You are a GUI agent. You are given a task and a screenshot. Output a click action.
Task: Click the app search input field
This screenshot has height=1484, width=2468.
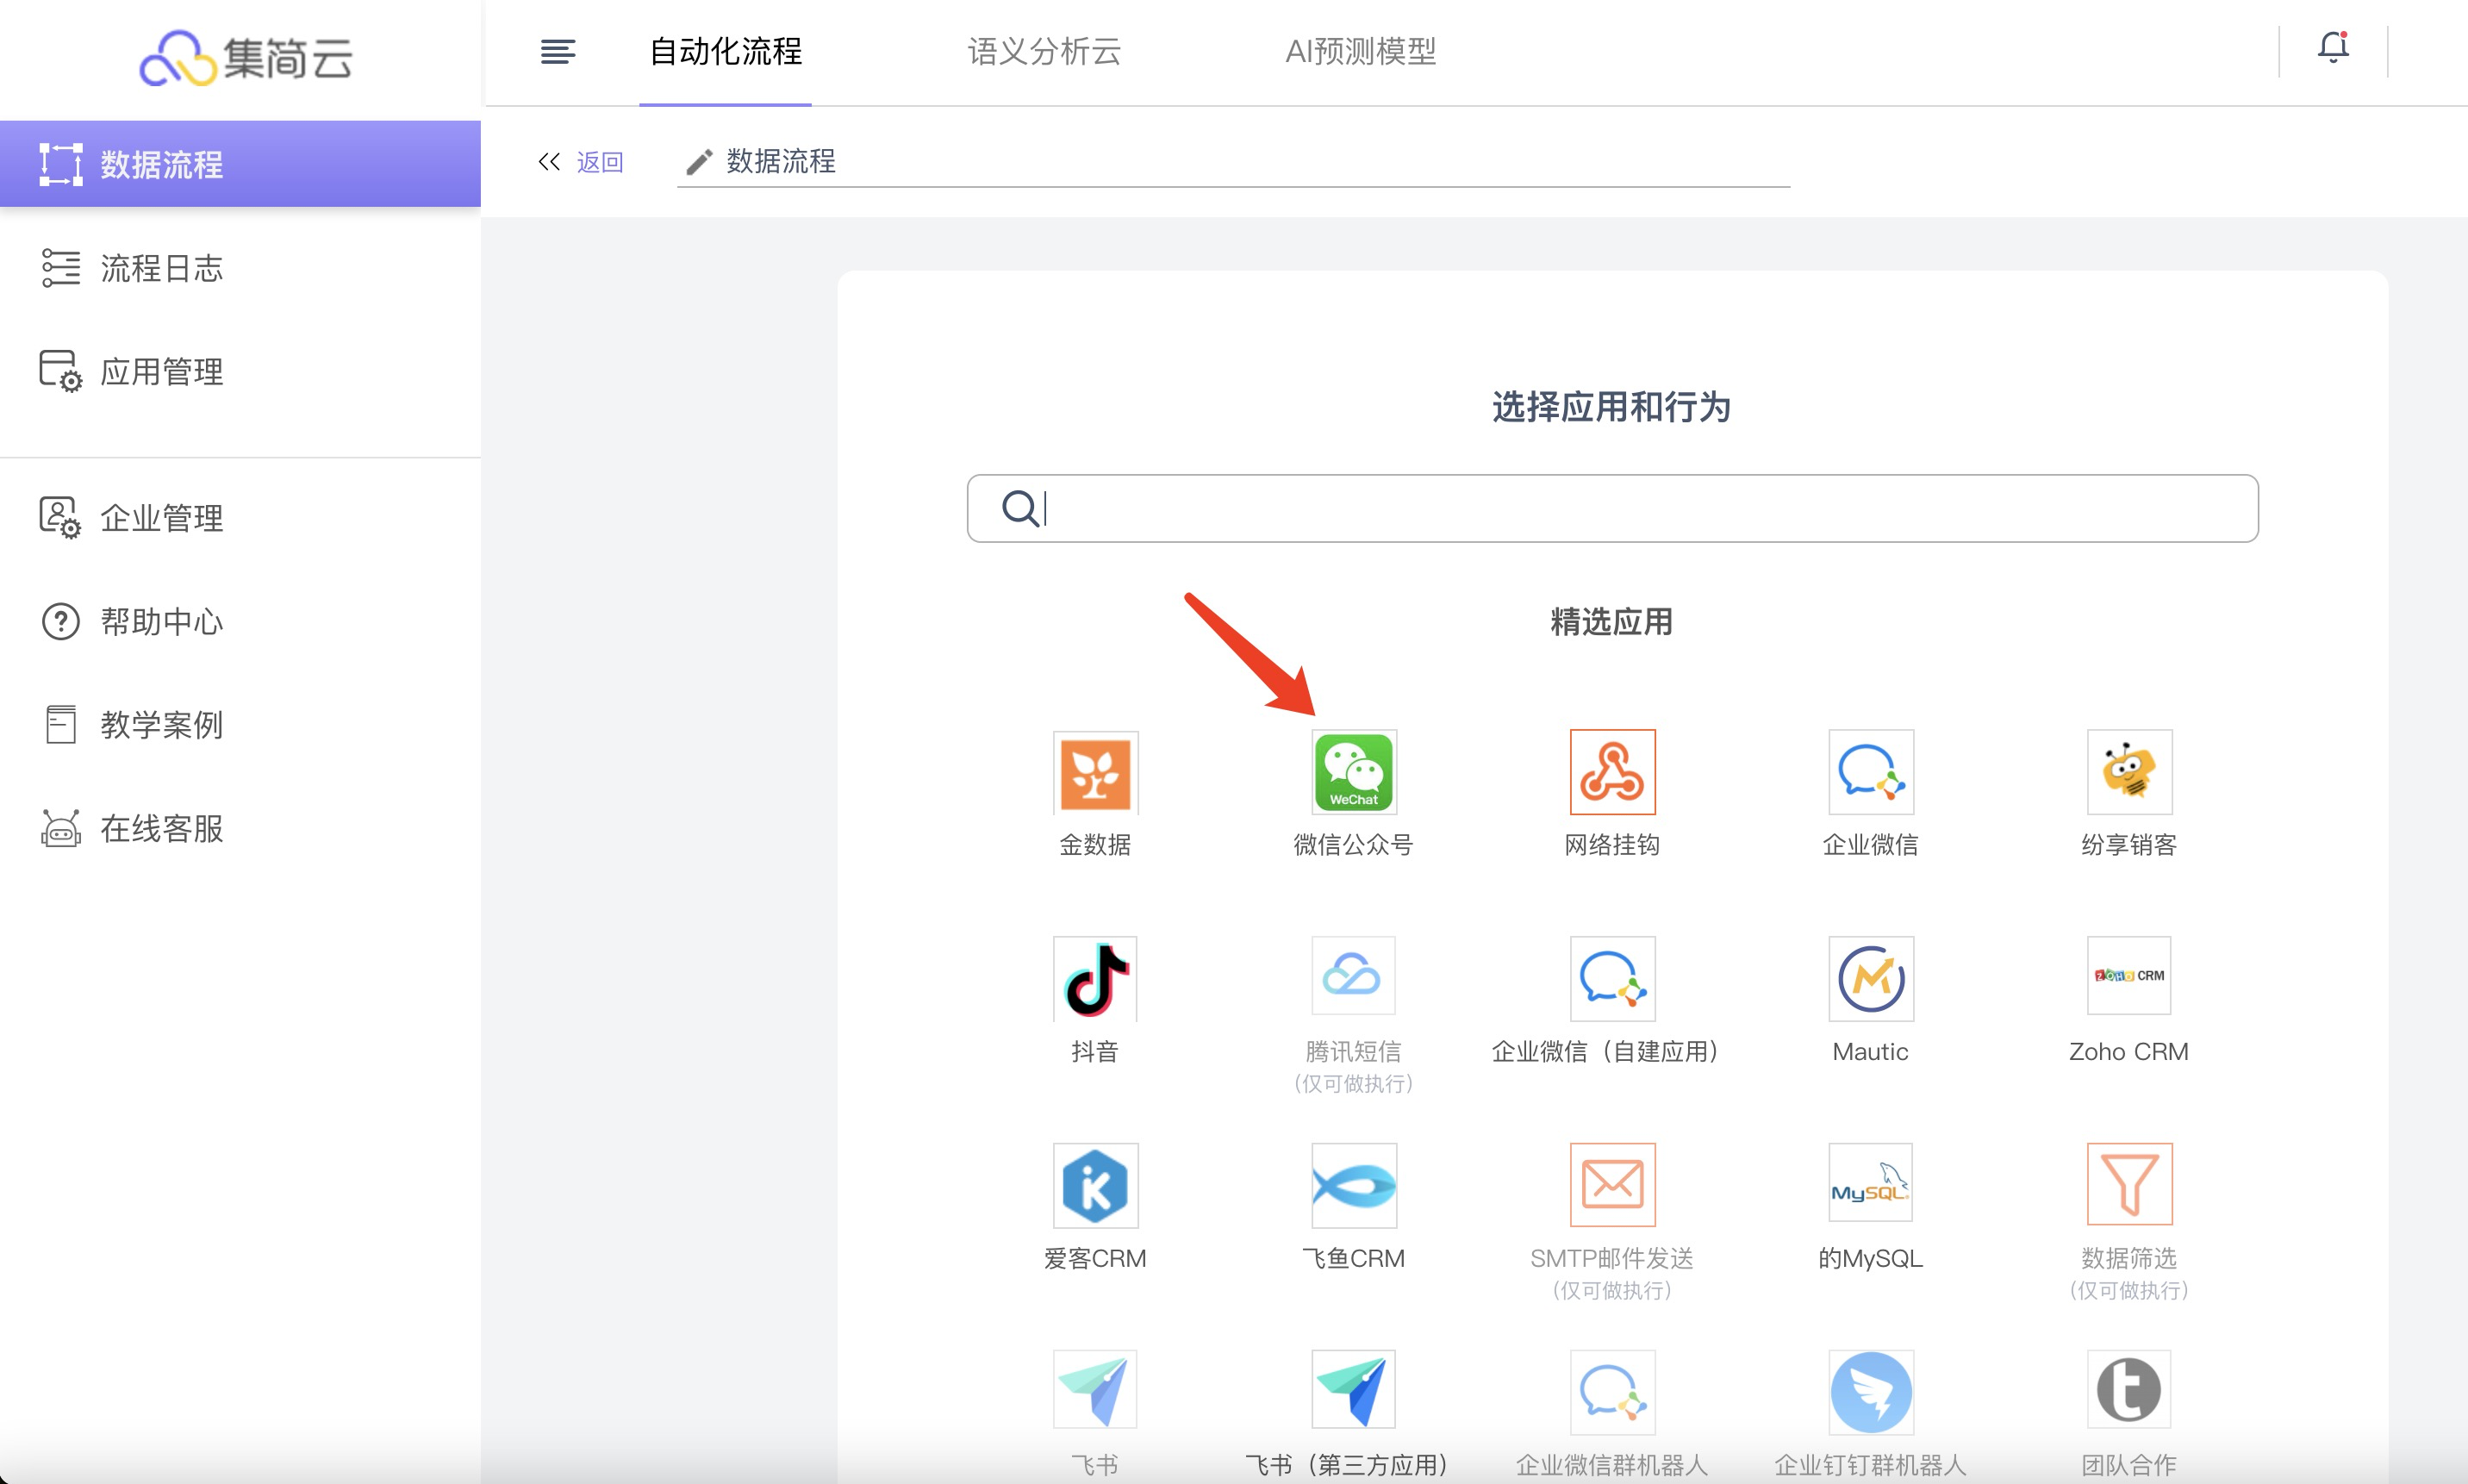point(1640,509)
